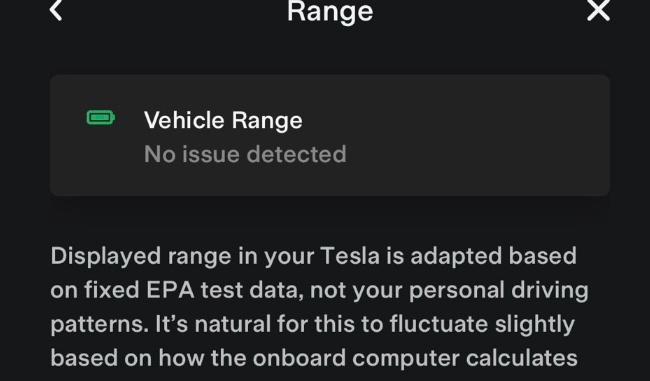
Task: Tap 'test data,' in the description text
Action: click(x=252, y=290)
